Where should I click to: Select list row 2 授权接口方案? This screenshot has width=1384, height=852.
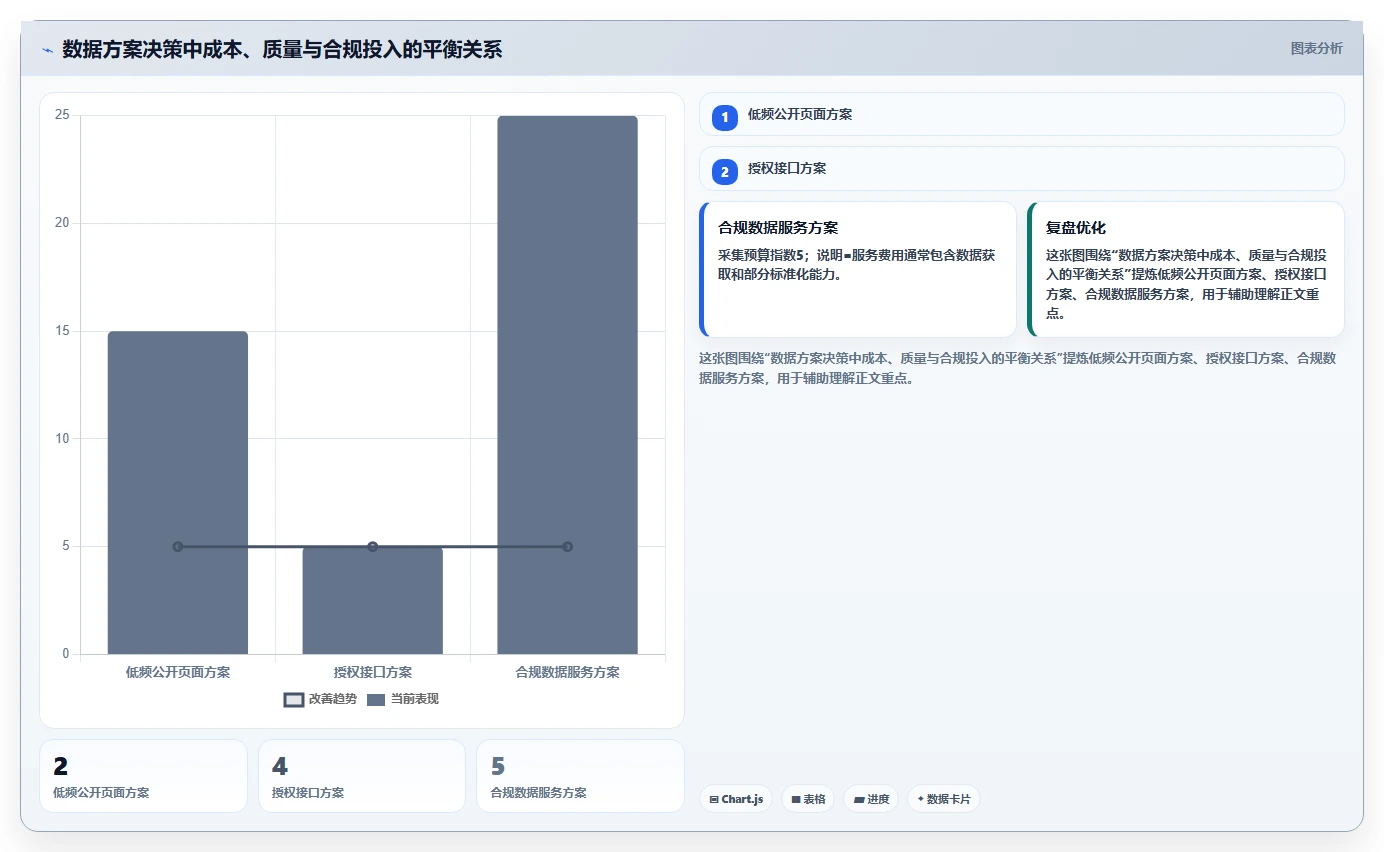click(x=1022, y=168)
